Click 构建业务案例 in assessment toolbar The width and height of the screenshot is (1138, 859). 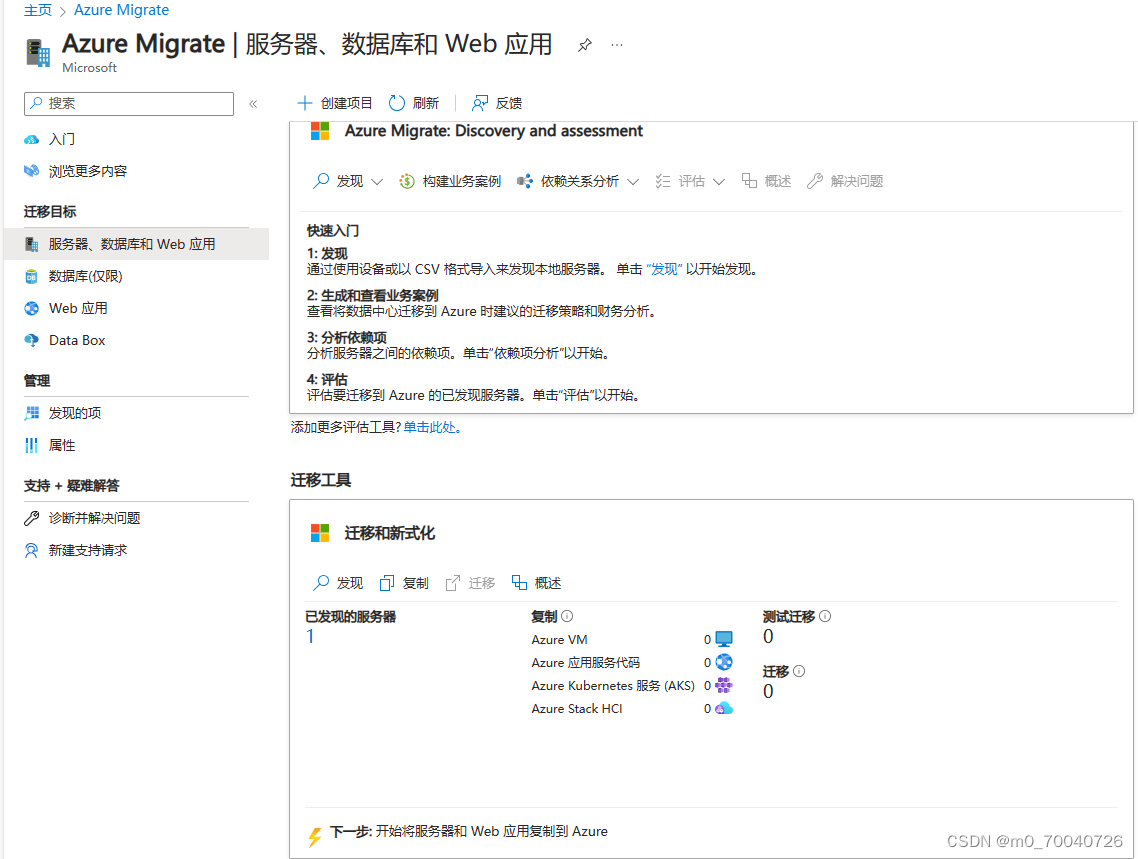pos(450,181)
